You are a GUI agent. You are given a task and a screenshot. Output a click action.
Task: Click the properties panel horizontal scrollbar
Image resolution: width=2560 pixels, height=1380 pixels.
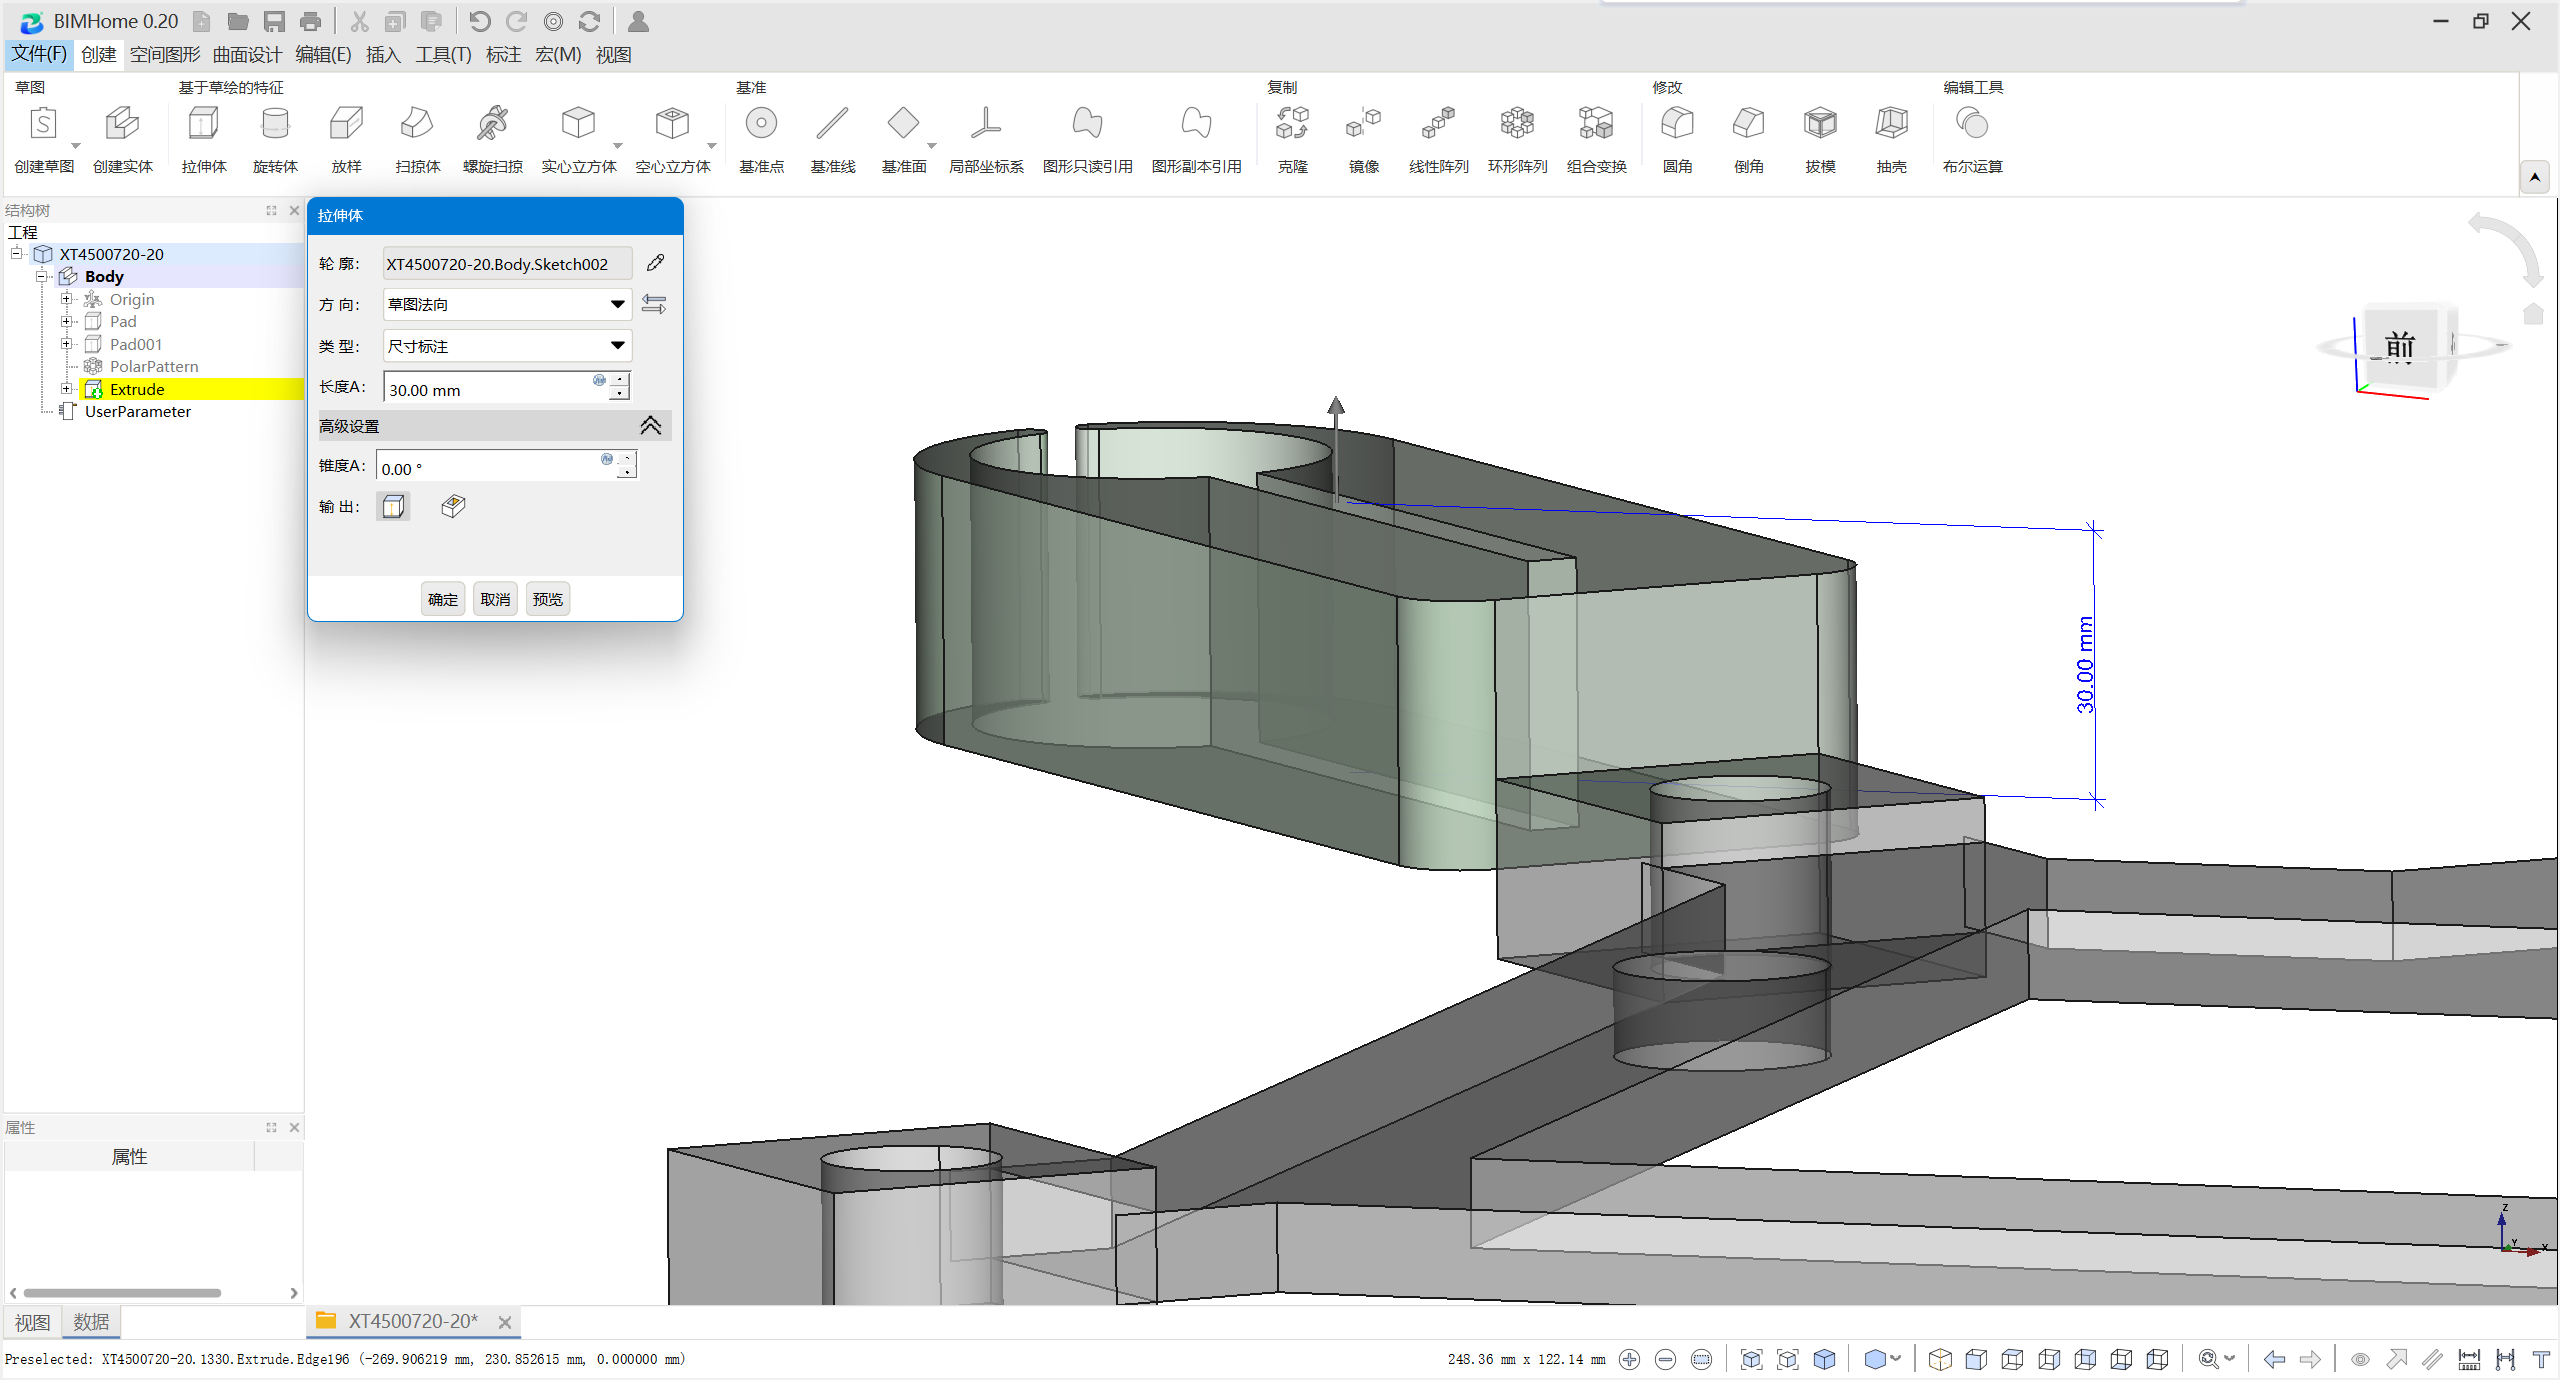point(122,1293)
